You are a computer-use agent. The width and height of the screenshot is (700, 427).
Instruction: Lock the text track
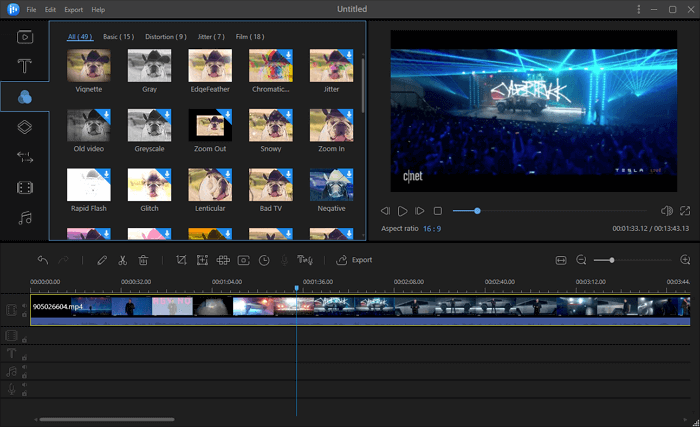25,357
